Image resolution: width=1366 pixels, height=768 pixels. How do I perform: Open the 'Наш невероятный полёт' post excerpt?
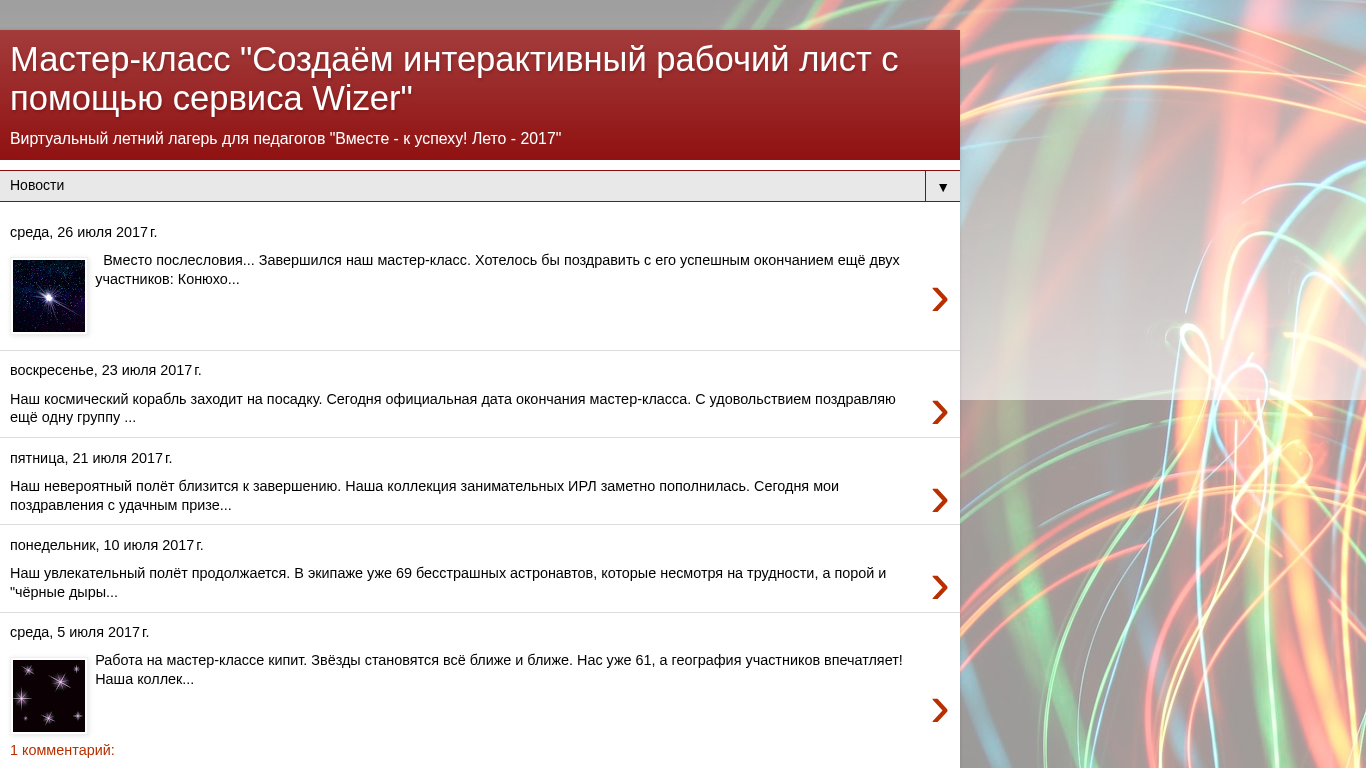tap(425, 495)
